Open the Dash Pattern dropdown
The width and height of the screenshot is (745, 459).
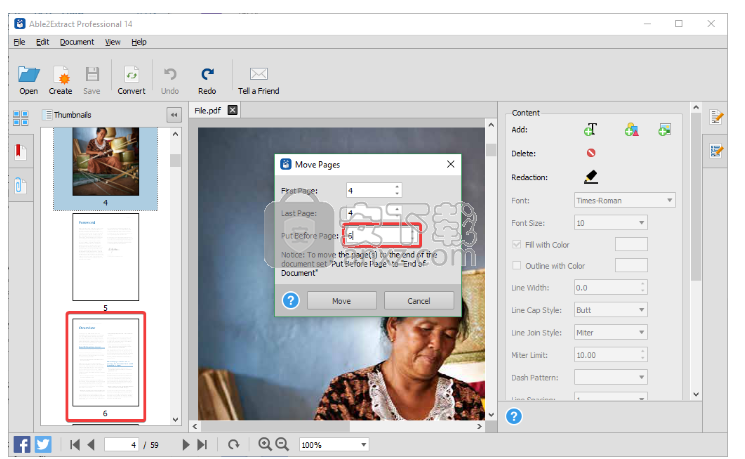click(x=611, y=377)
